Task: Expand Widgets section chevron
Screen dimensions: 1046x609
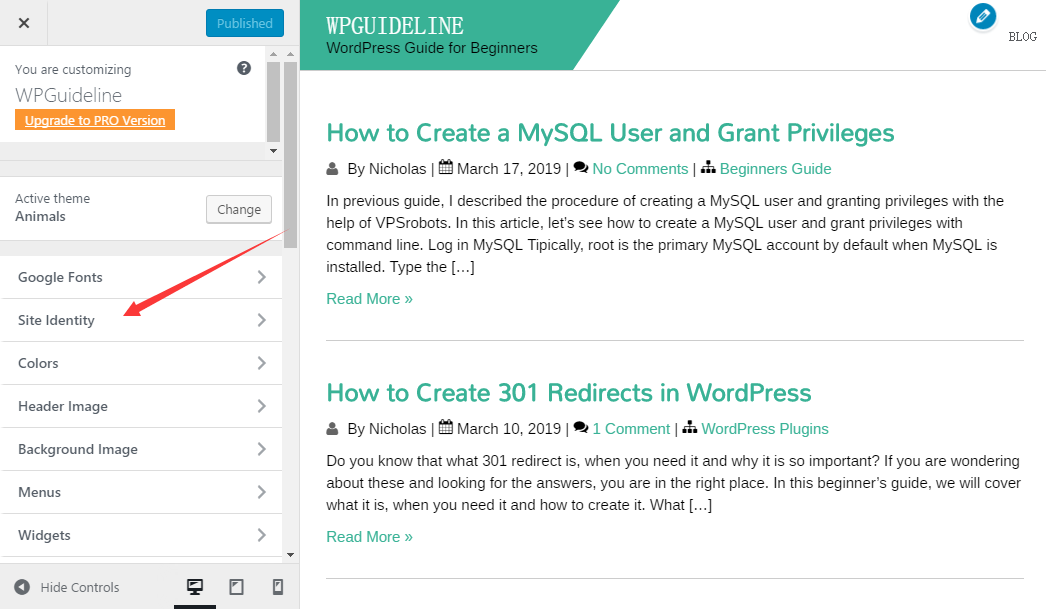Action: pos(262,536)
